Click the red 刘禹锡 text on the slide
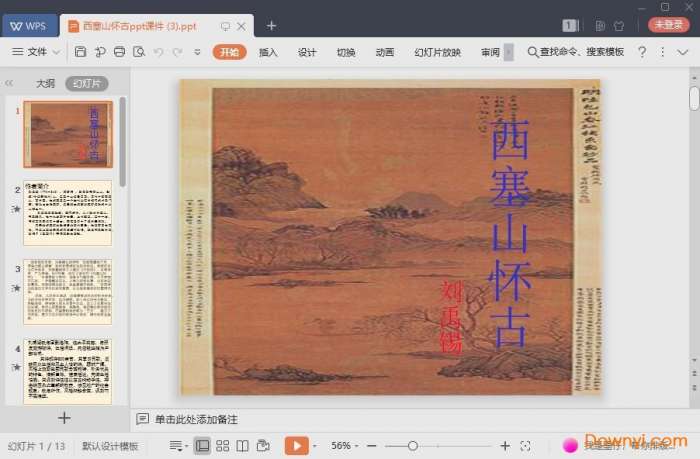This screenshot has height=459, width=700. 450,317
